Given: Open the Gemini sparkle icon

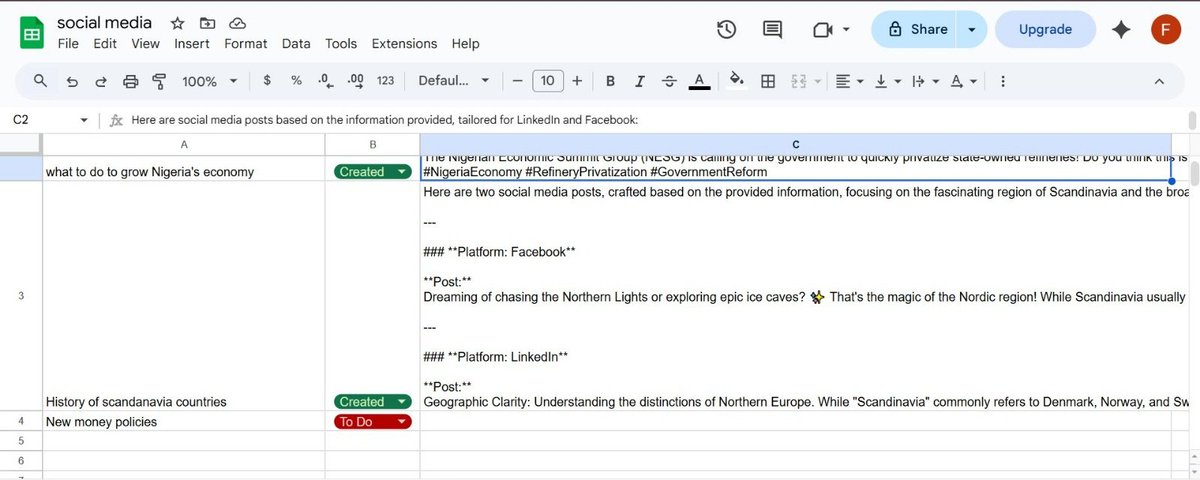Looking at the screenshot, I should point(1121,30).
